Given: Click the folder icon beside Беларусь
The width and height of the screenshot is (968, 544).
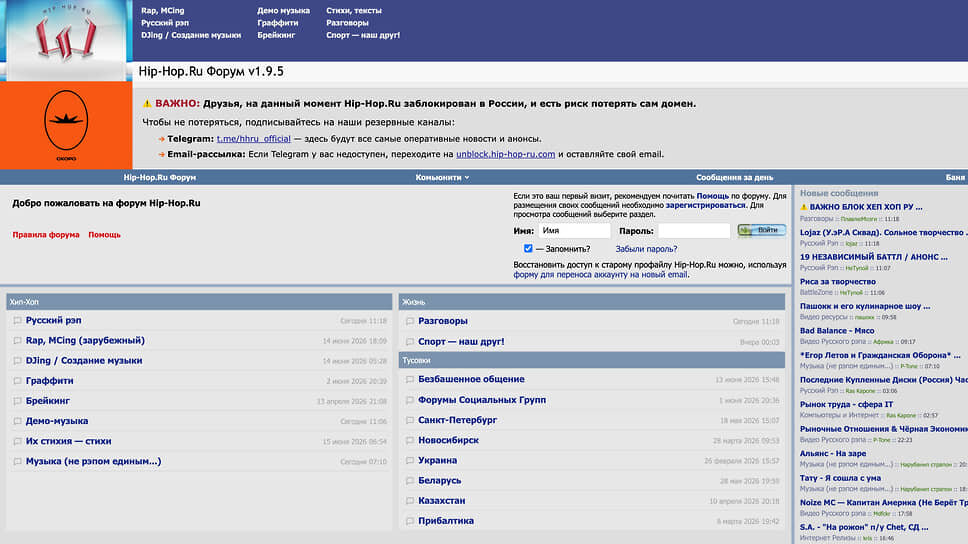Looking at the screenshot, I should coord(410,481).
